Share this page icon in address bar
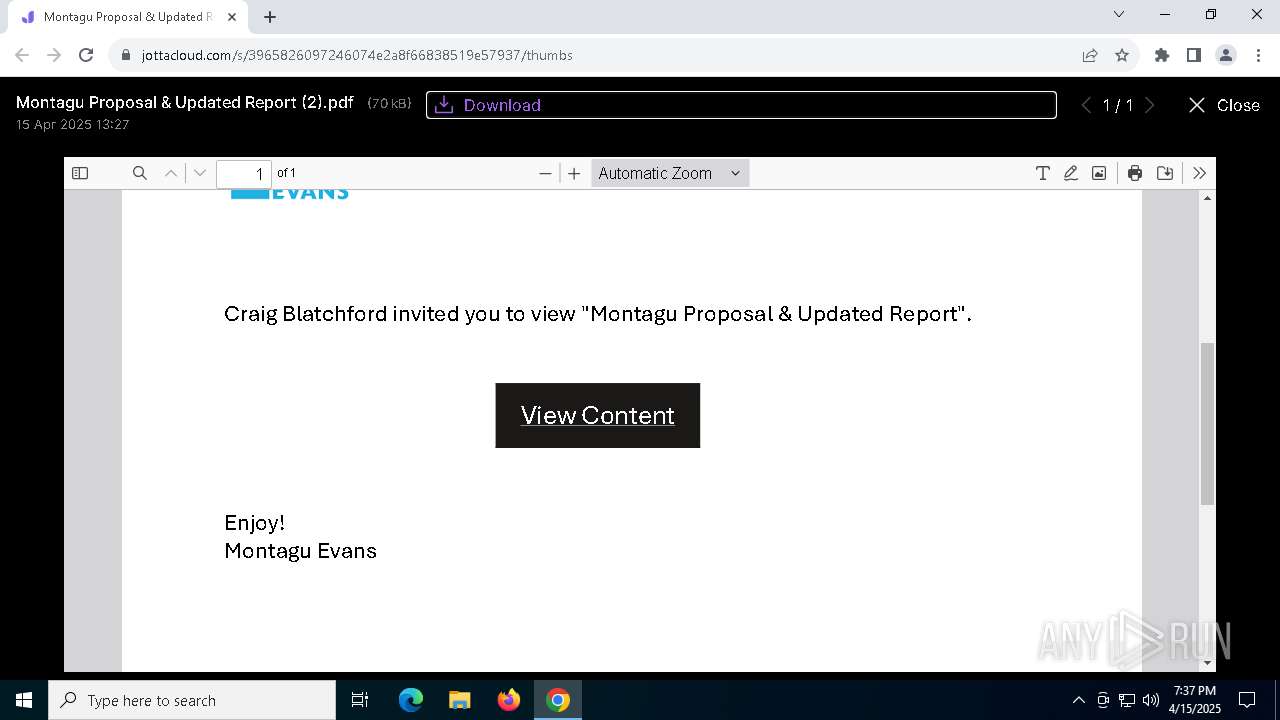The width and height of the screenshot is (1280, 720). 1090,55
